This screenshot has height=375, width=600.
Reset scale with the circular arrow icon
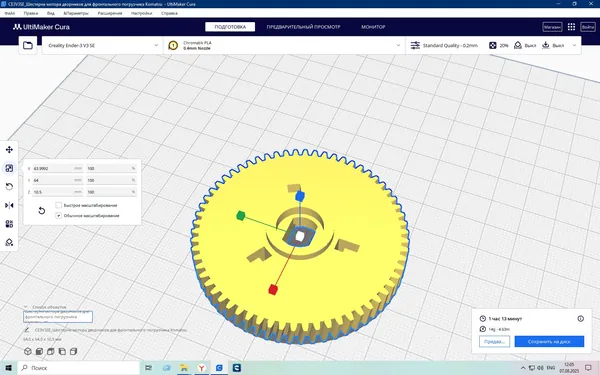pyautogui.click(x=42, y=210)
